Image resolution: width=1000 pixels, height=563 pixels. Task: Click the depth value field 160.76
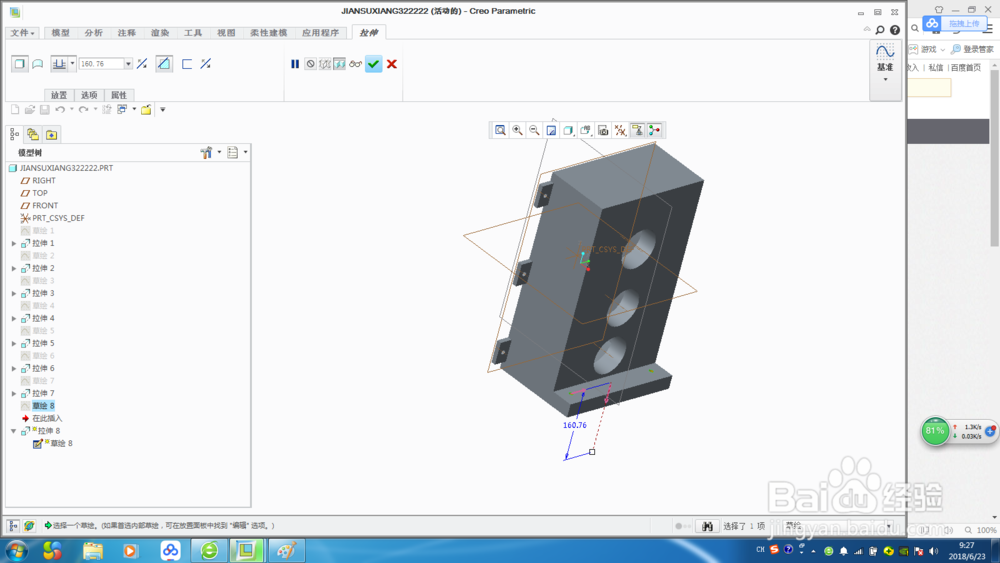point(101,64)
